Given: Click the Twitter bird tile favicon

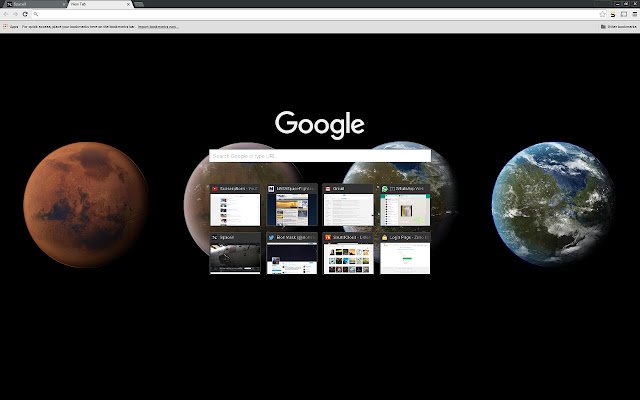Looking at the screenshot, I should coord(271,237).
